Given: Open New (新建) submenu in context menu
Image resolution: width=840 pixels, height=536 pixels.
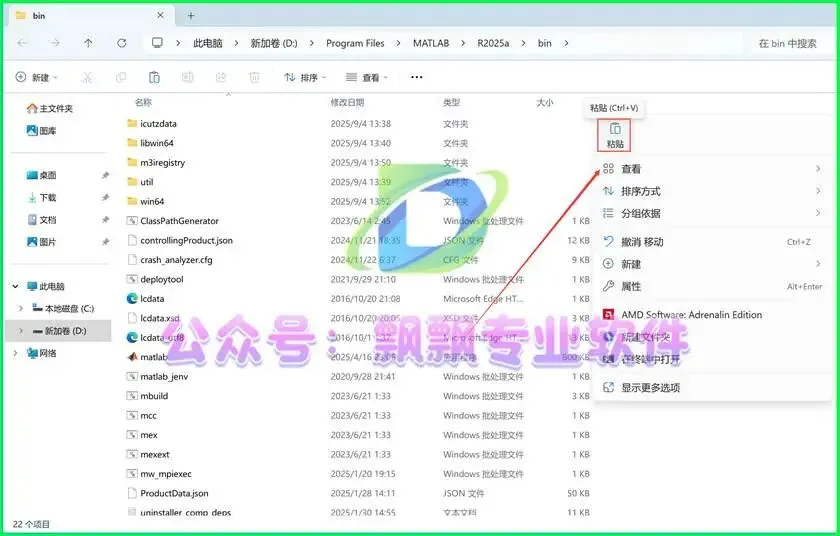Looking at the screenshot, I should click(x=712, y=264).
